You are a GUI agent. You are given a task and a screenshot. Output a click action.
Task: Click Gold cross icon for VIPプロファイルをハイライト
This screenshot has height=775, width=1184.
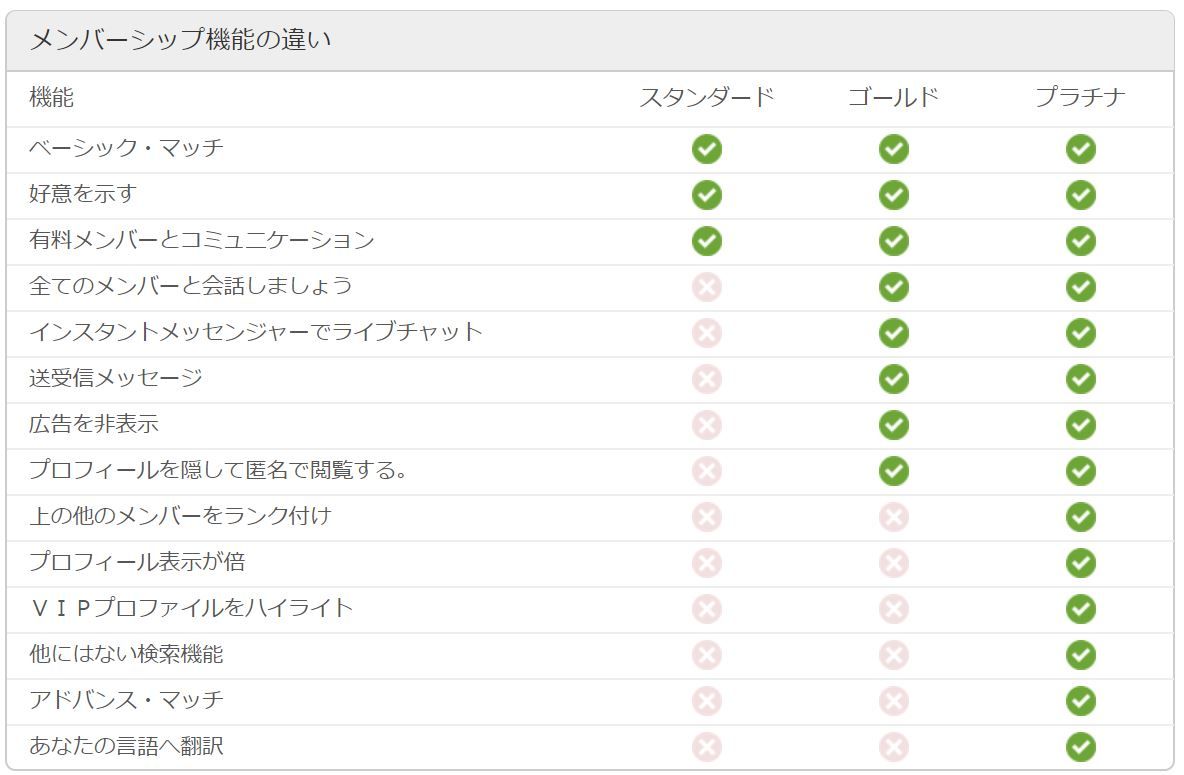[x=893, y=609]
